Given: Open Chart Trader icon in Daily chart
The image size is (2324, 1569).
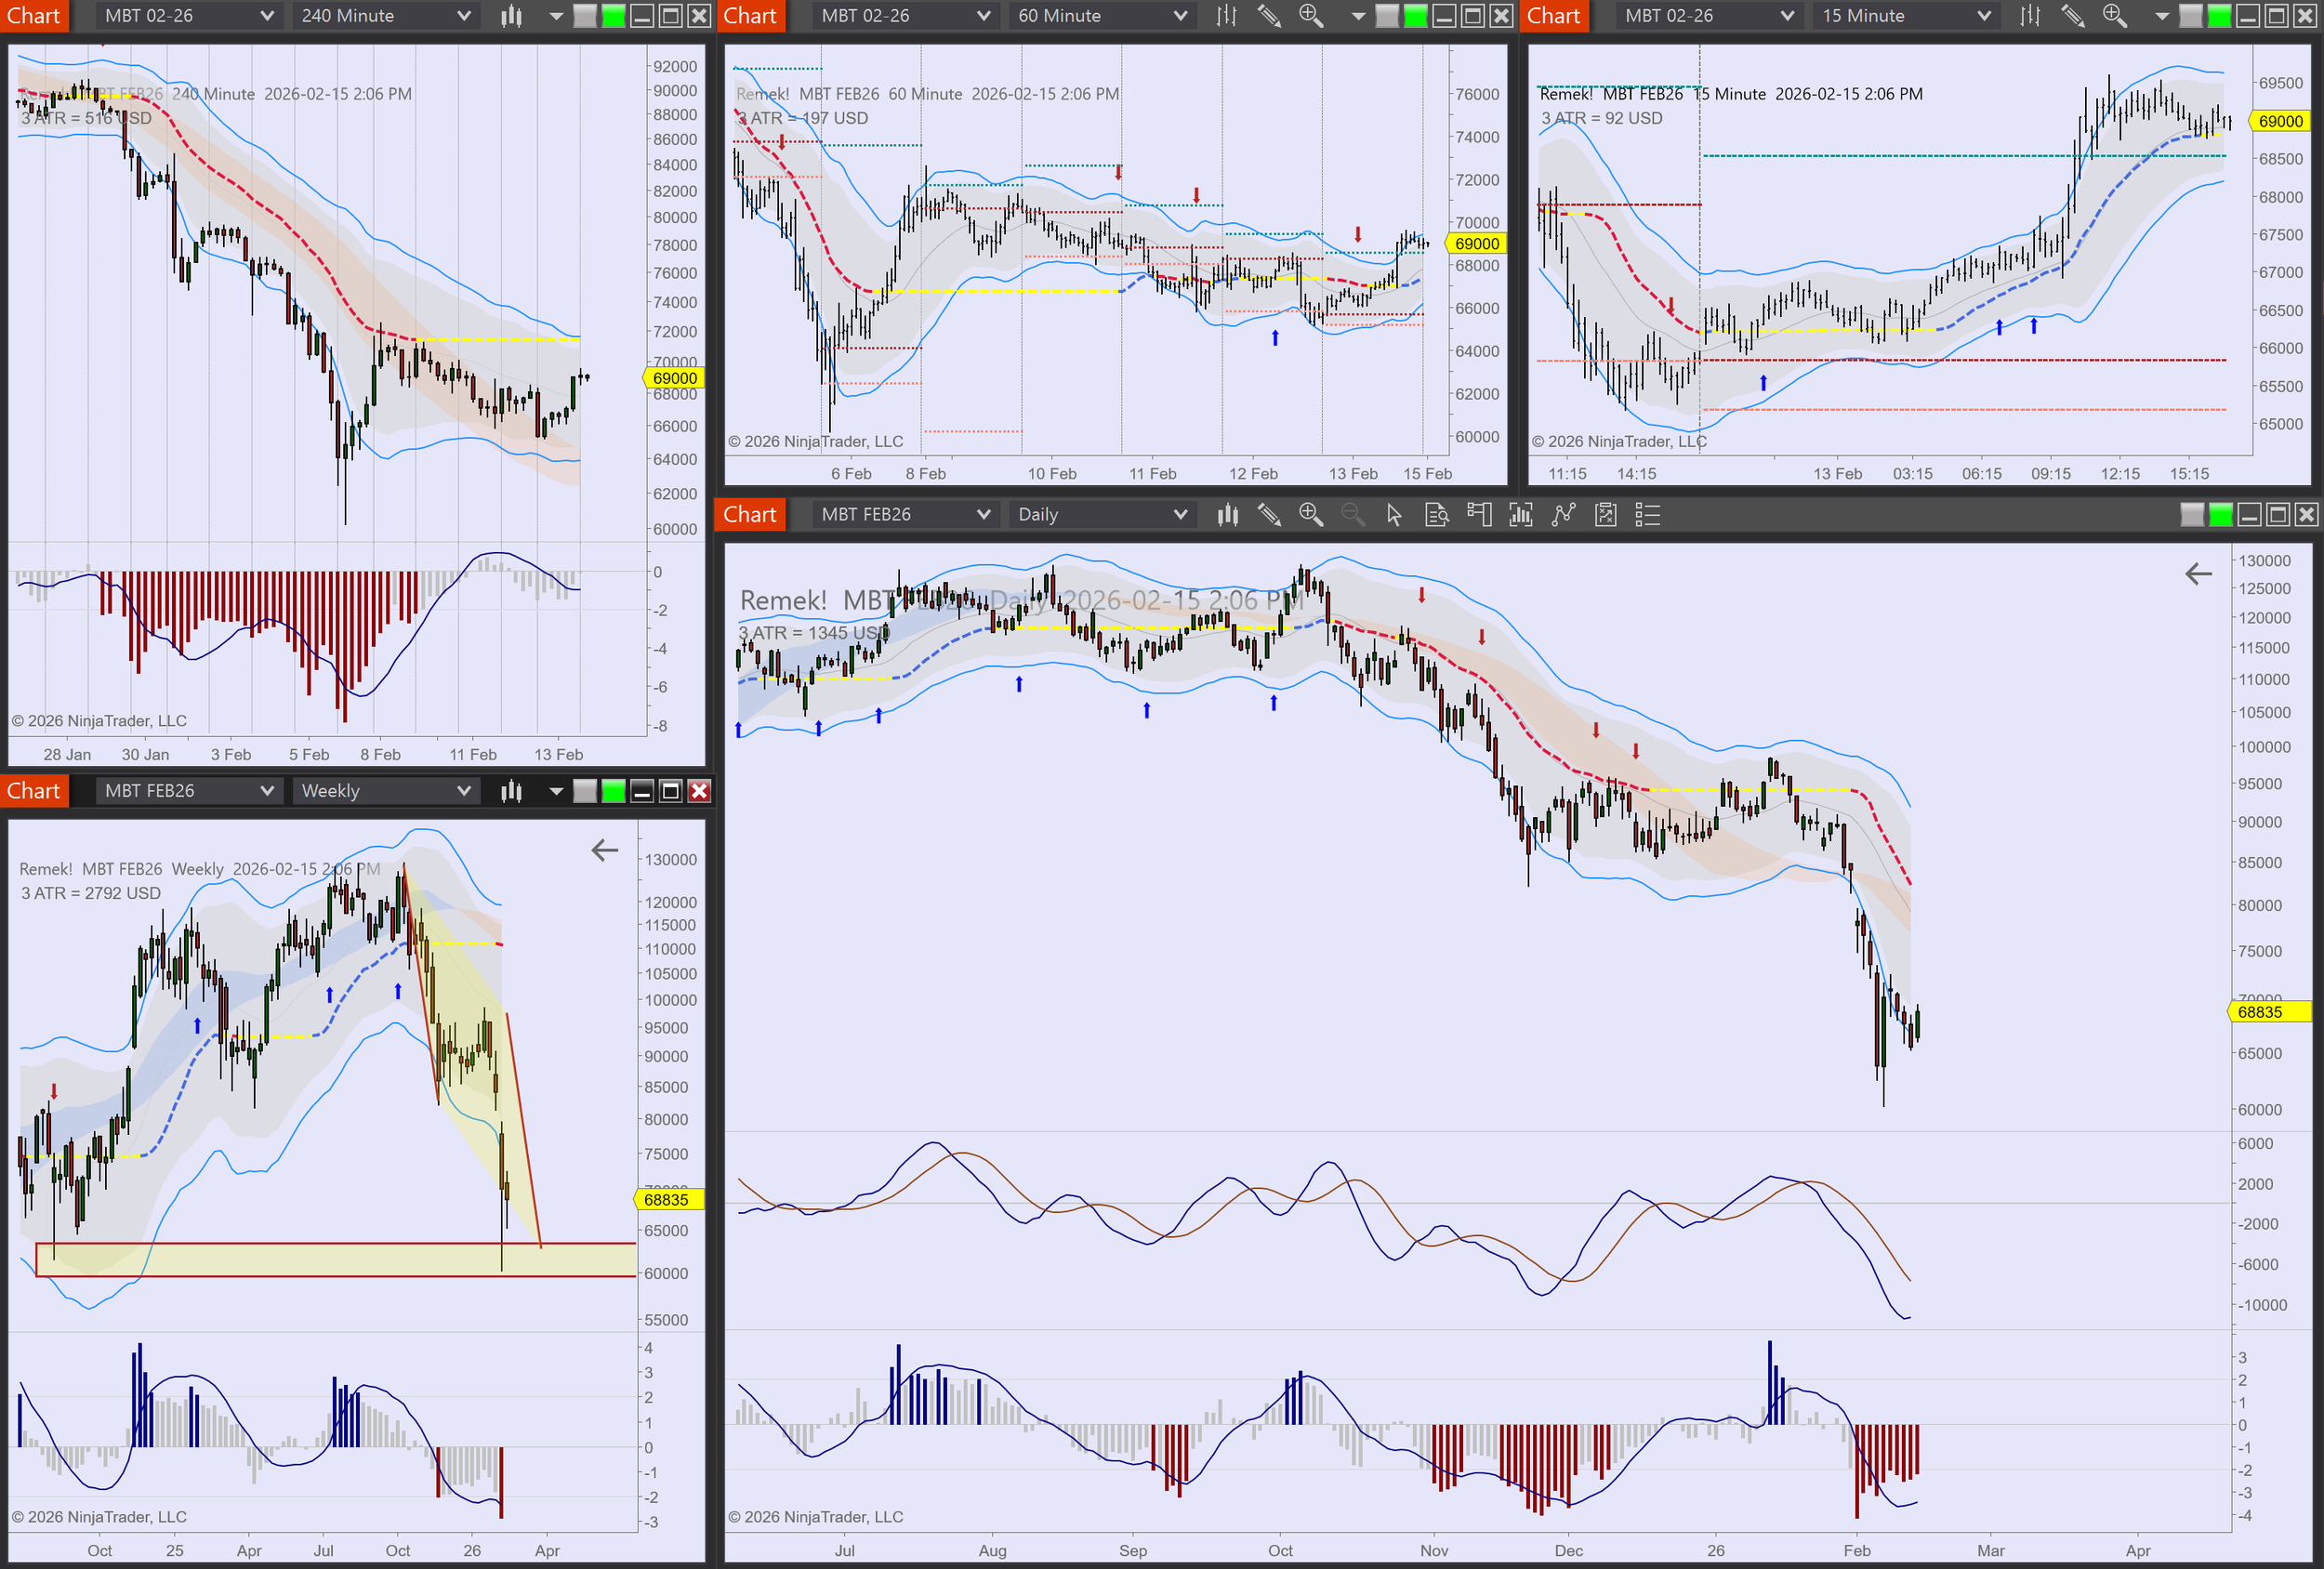Looking at the screenshot, I should point(1479,515).
